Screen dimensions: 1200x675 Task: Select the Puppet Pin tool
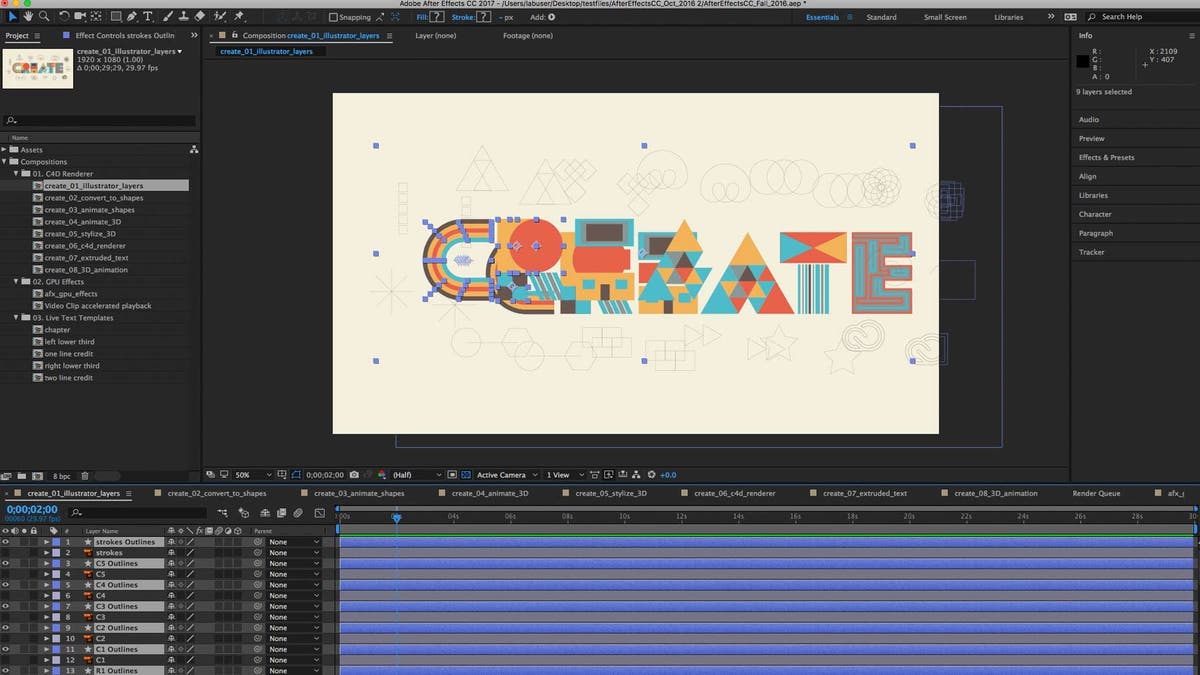(238, 16)
